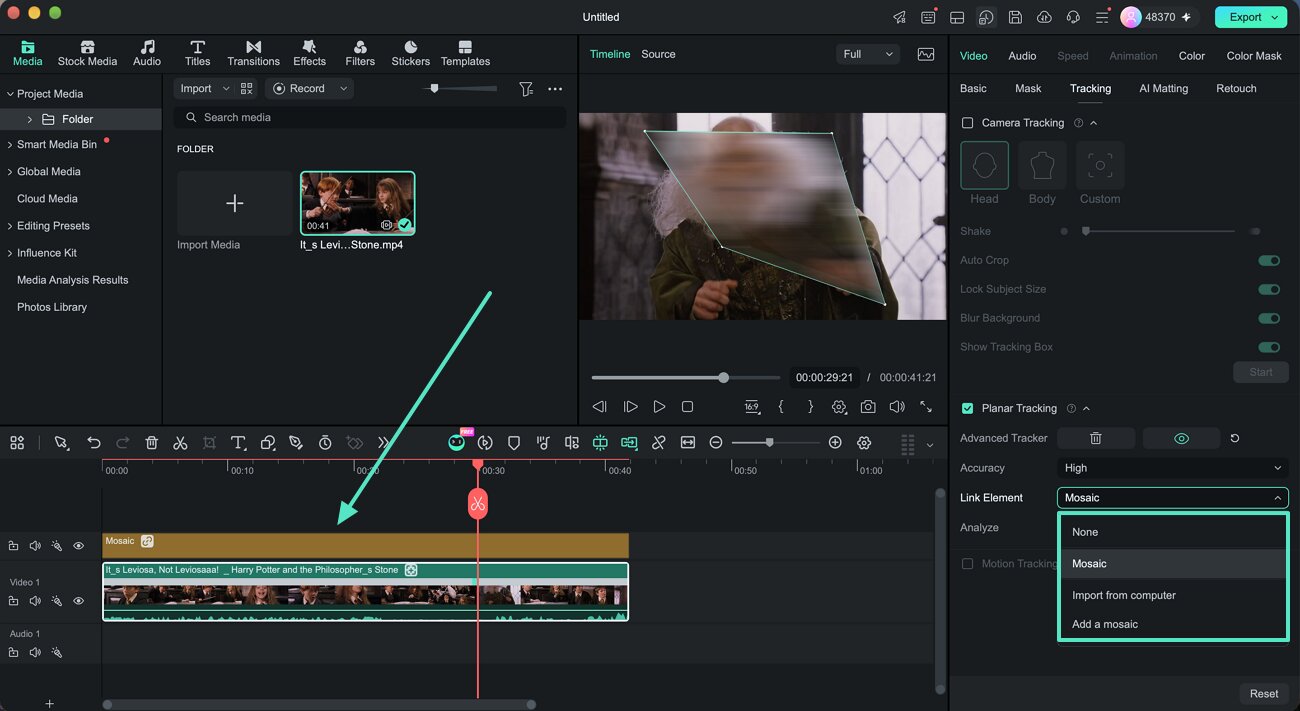This screenshot has width=1300, height=711.
Task: Toggle the Lock Subject Size switch
Action: (x=1269, y=289)
